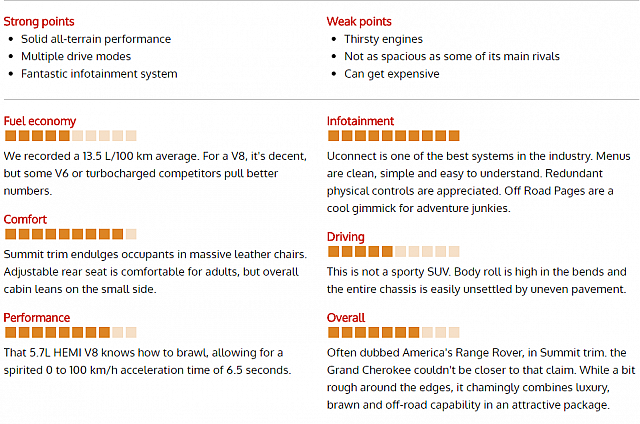Select 'Multiple drive modes' bullet item
Image resolution: width=640 pixels, height=424 pixels.
coord(76,56)
